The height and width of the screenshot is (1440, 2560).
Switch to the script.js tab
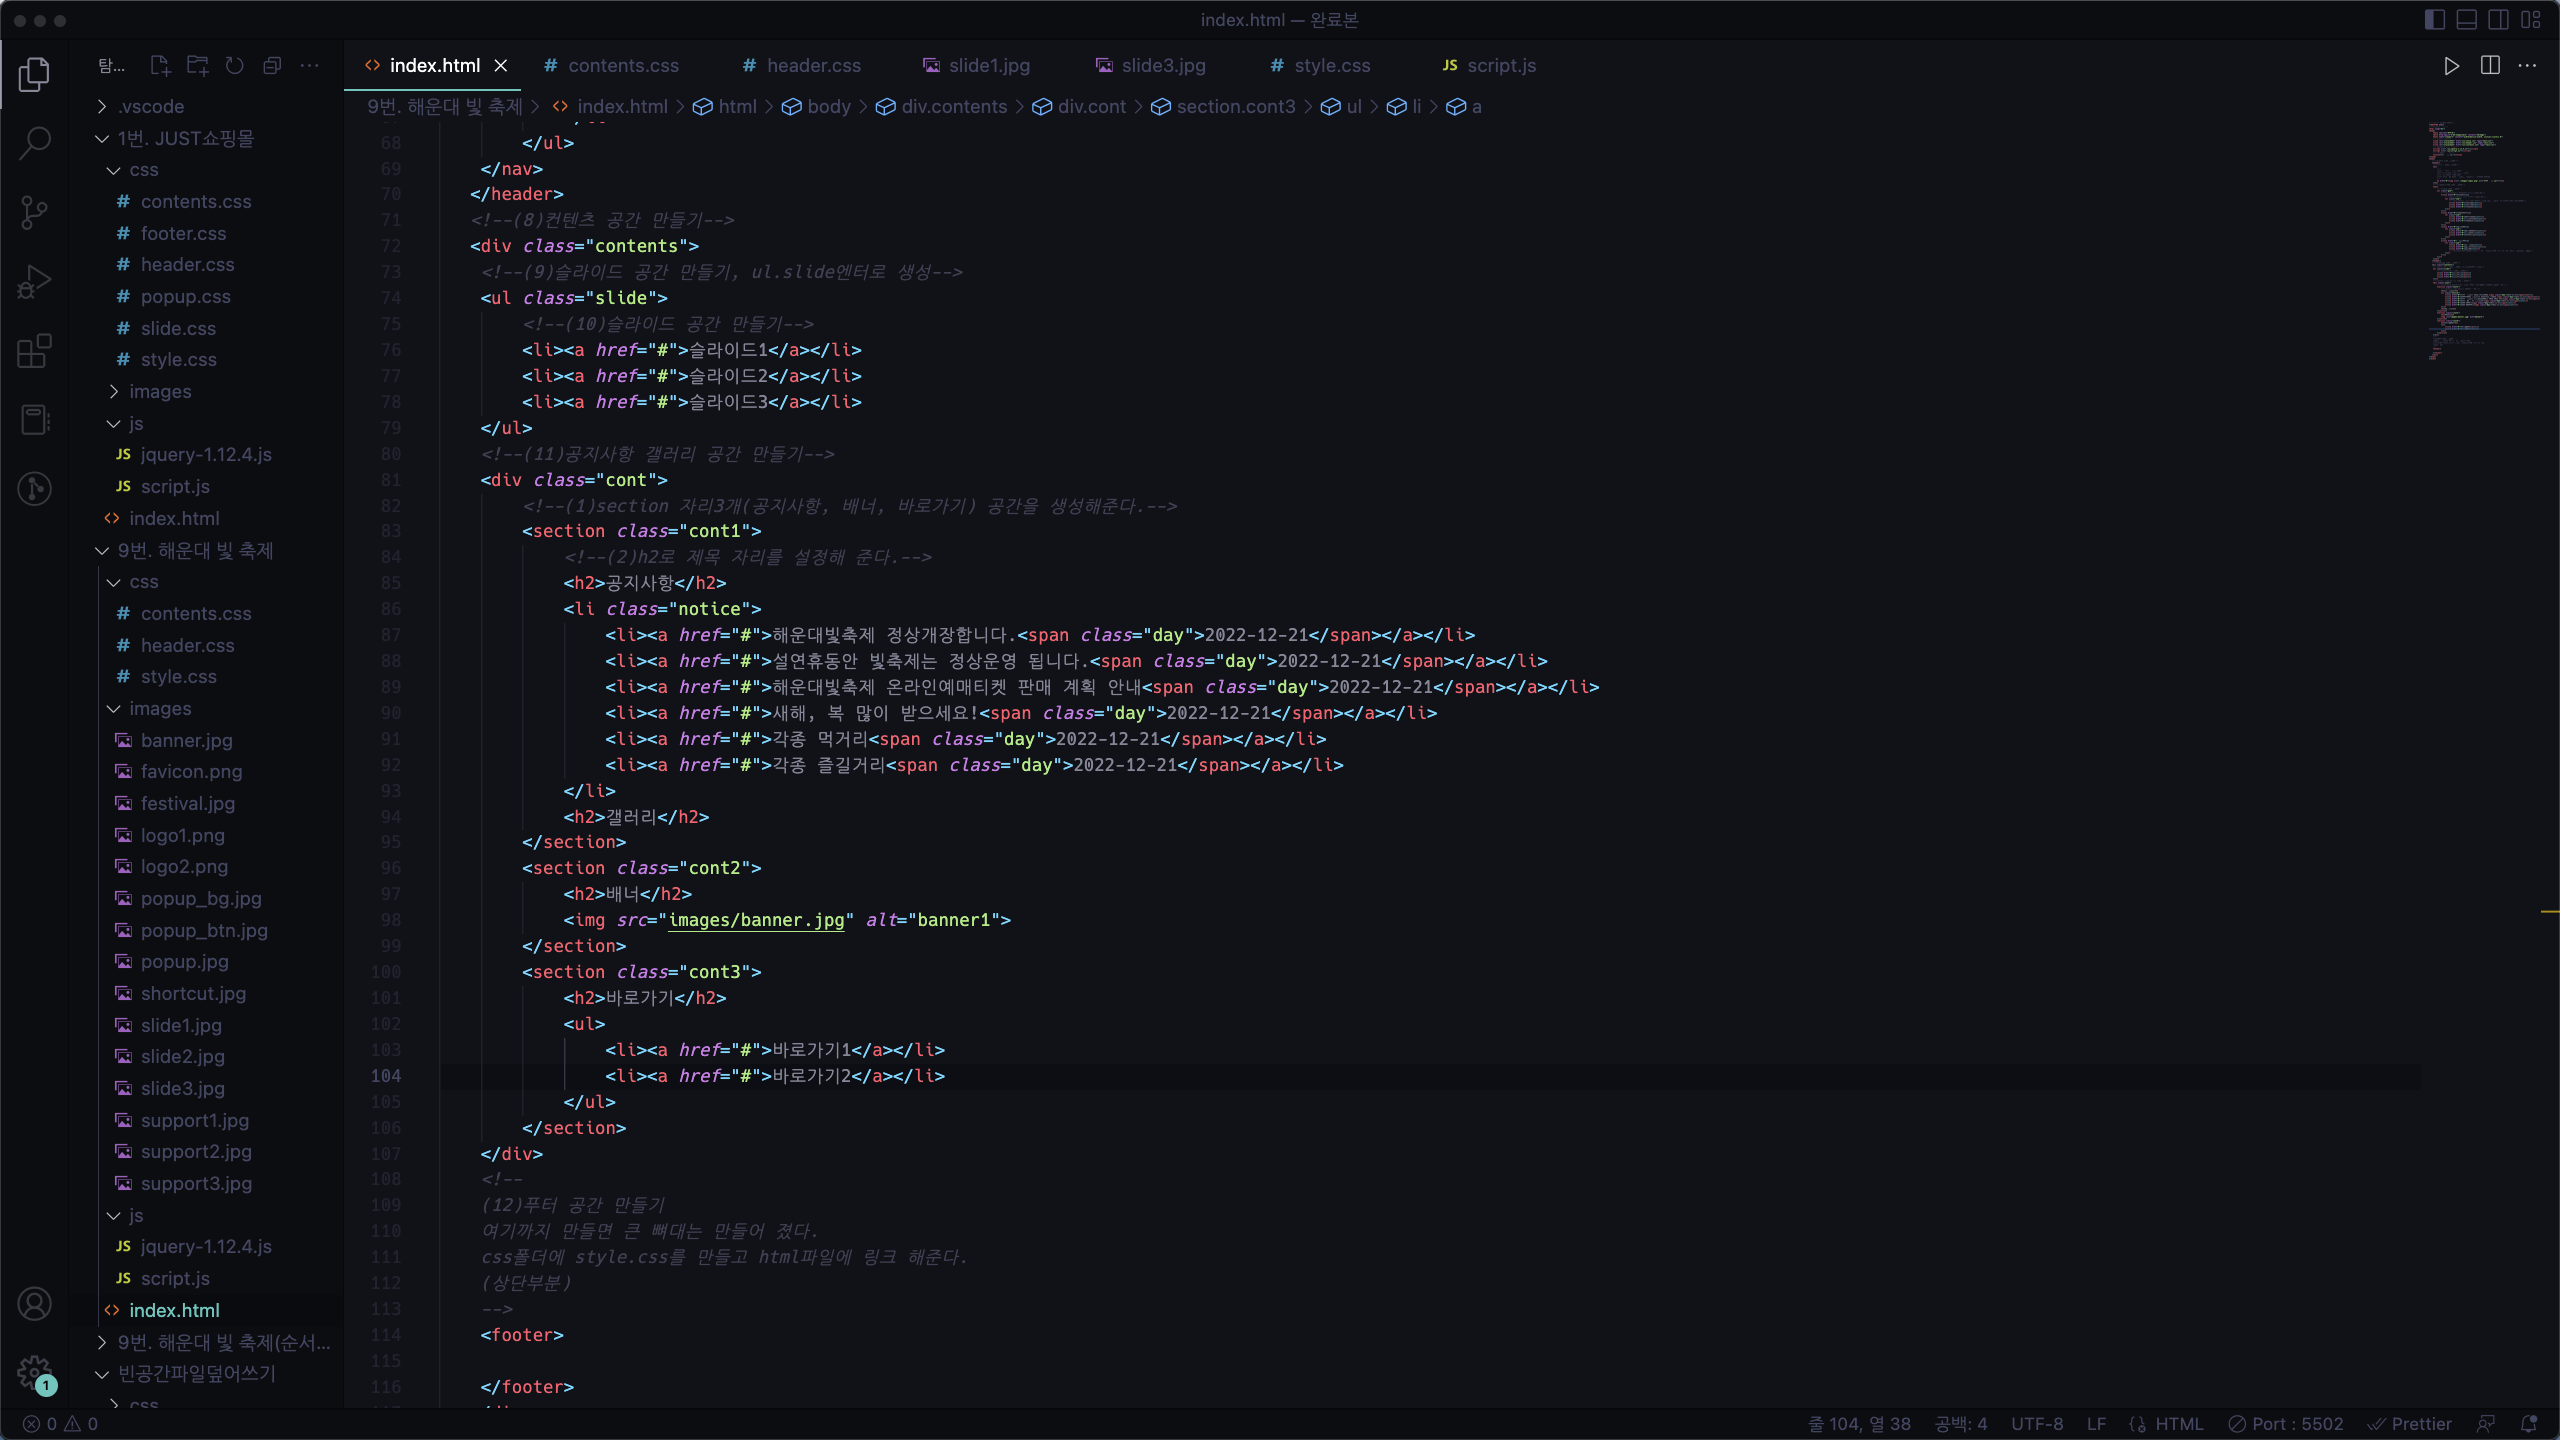tap(1500, 66)
